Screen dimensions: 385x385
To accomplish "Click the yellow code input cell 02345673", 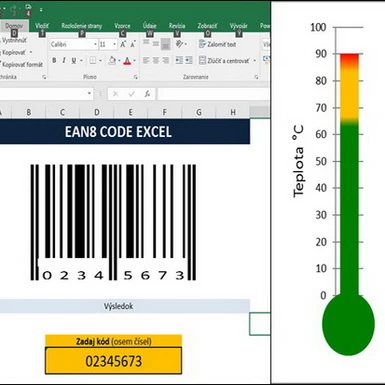I will point(113,361).
